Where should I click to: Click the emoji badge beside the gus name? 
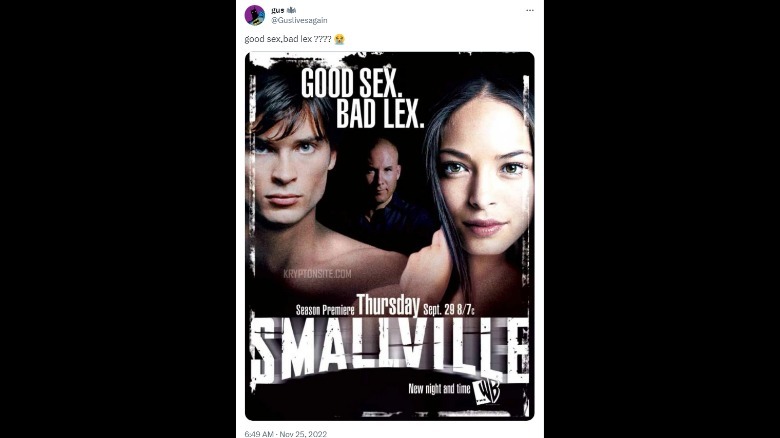click(292, 10)
